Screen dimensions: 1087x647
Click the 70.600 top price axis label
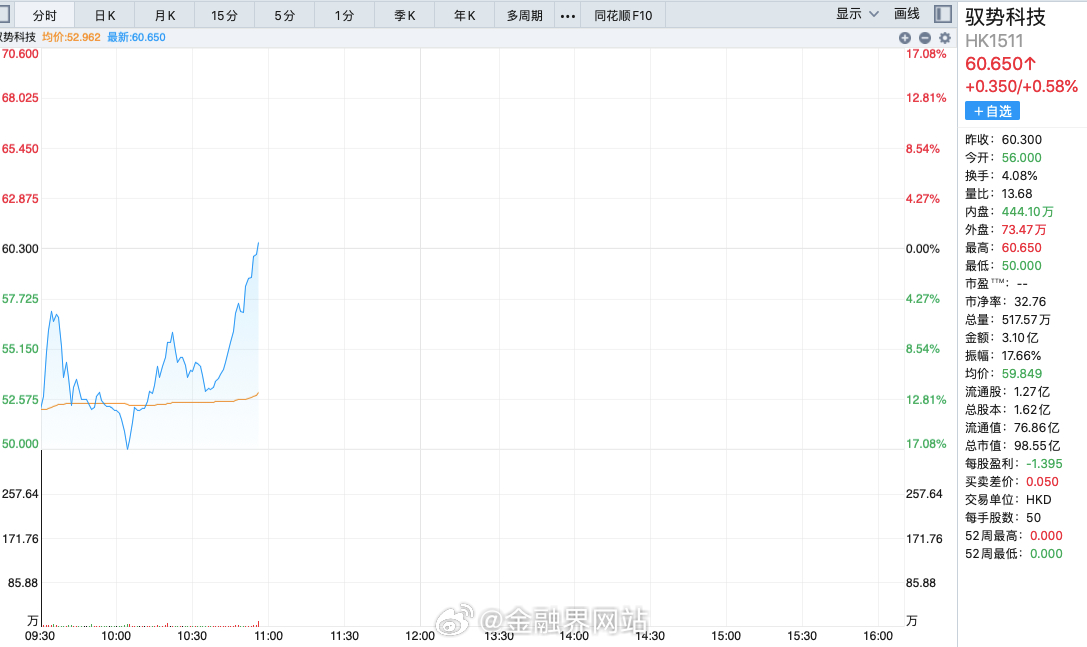pyautogui.click(x=20, y=54)
